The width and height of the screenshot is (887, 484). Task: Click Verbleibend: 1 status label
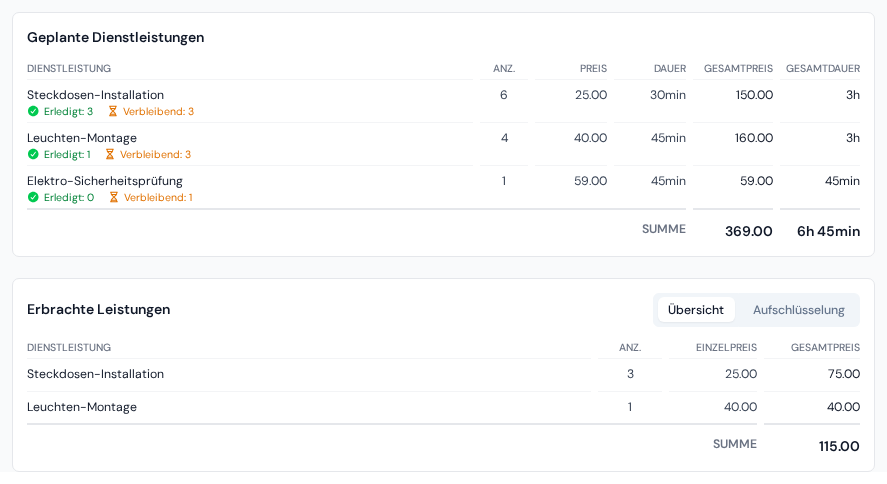point(158,197)
